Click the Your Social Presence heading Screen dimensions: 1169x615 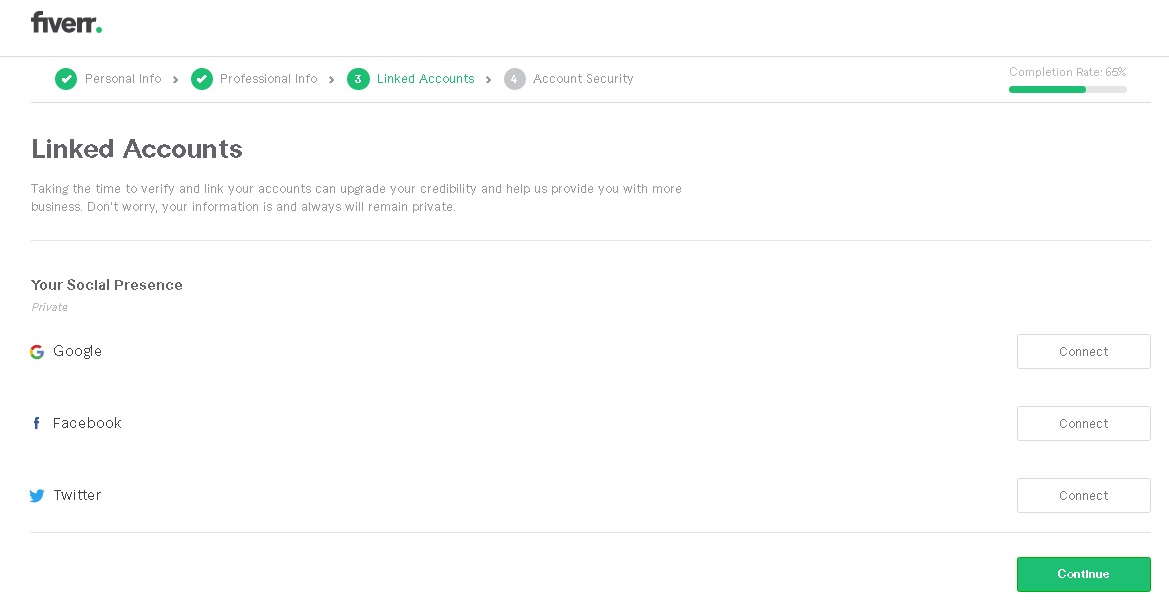pyautogui.click(x=107, y=285)
